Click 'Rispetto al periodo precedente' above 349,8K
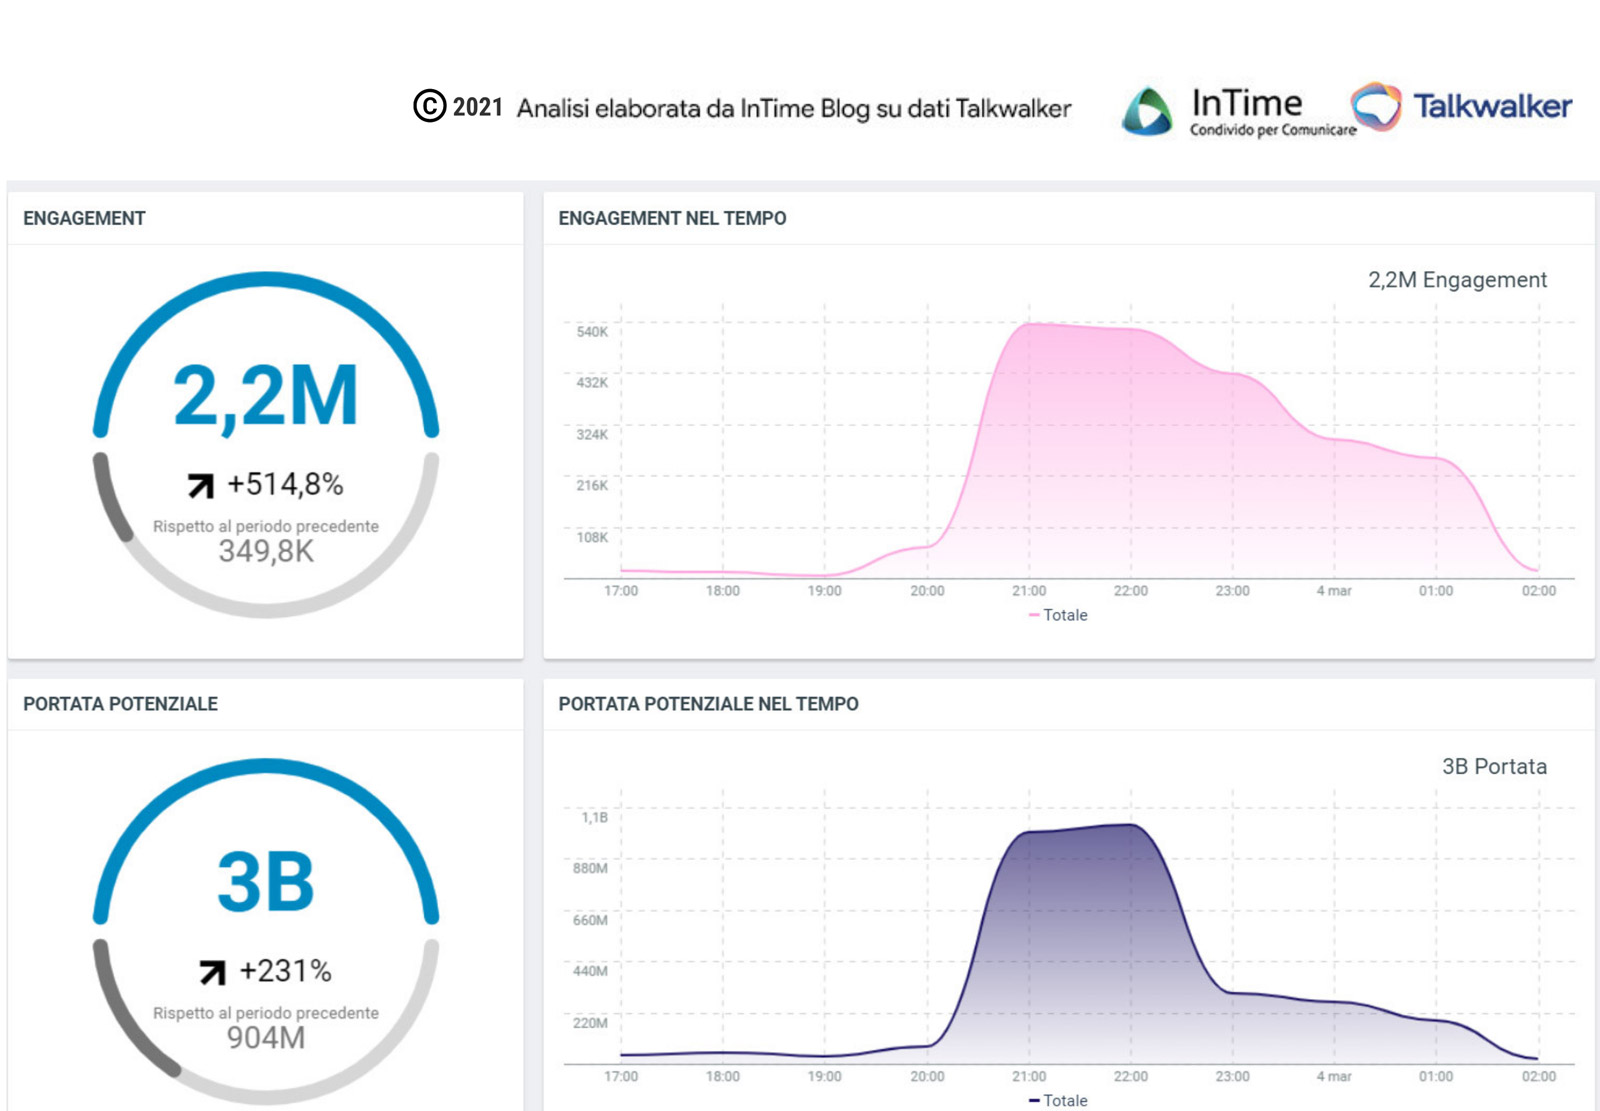The height and width of the screenshot is (1111, 1600). [x=266, y=526]
